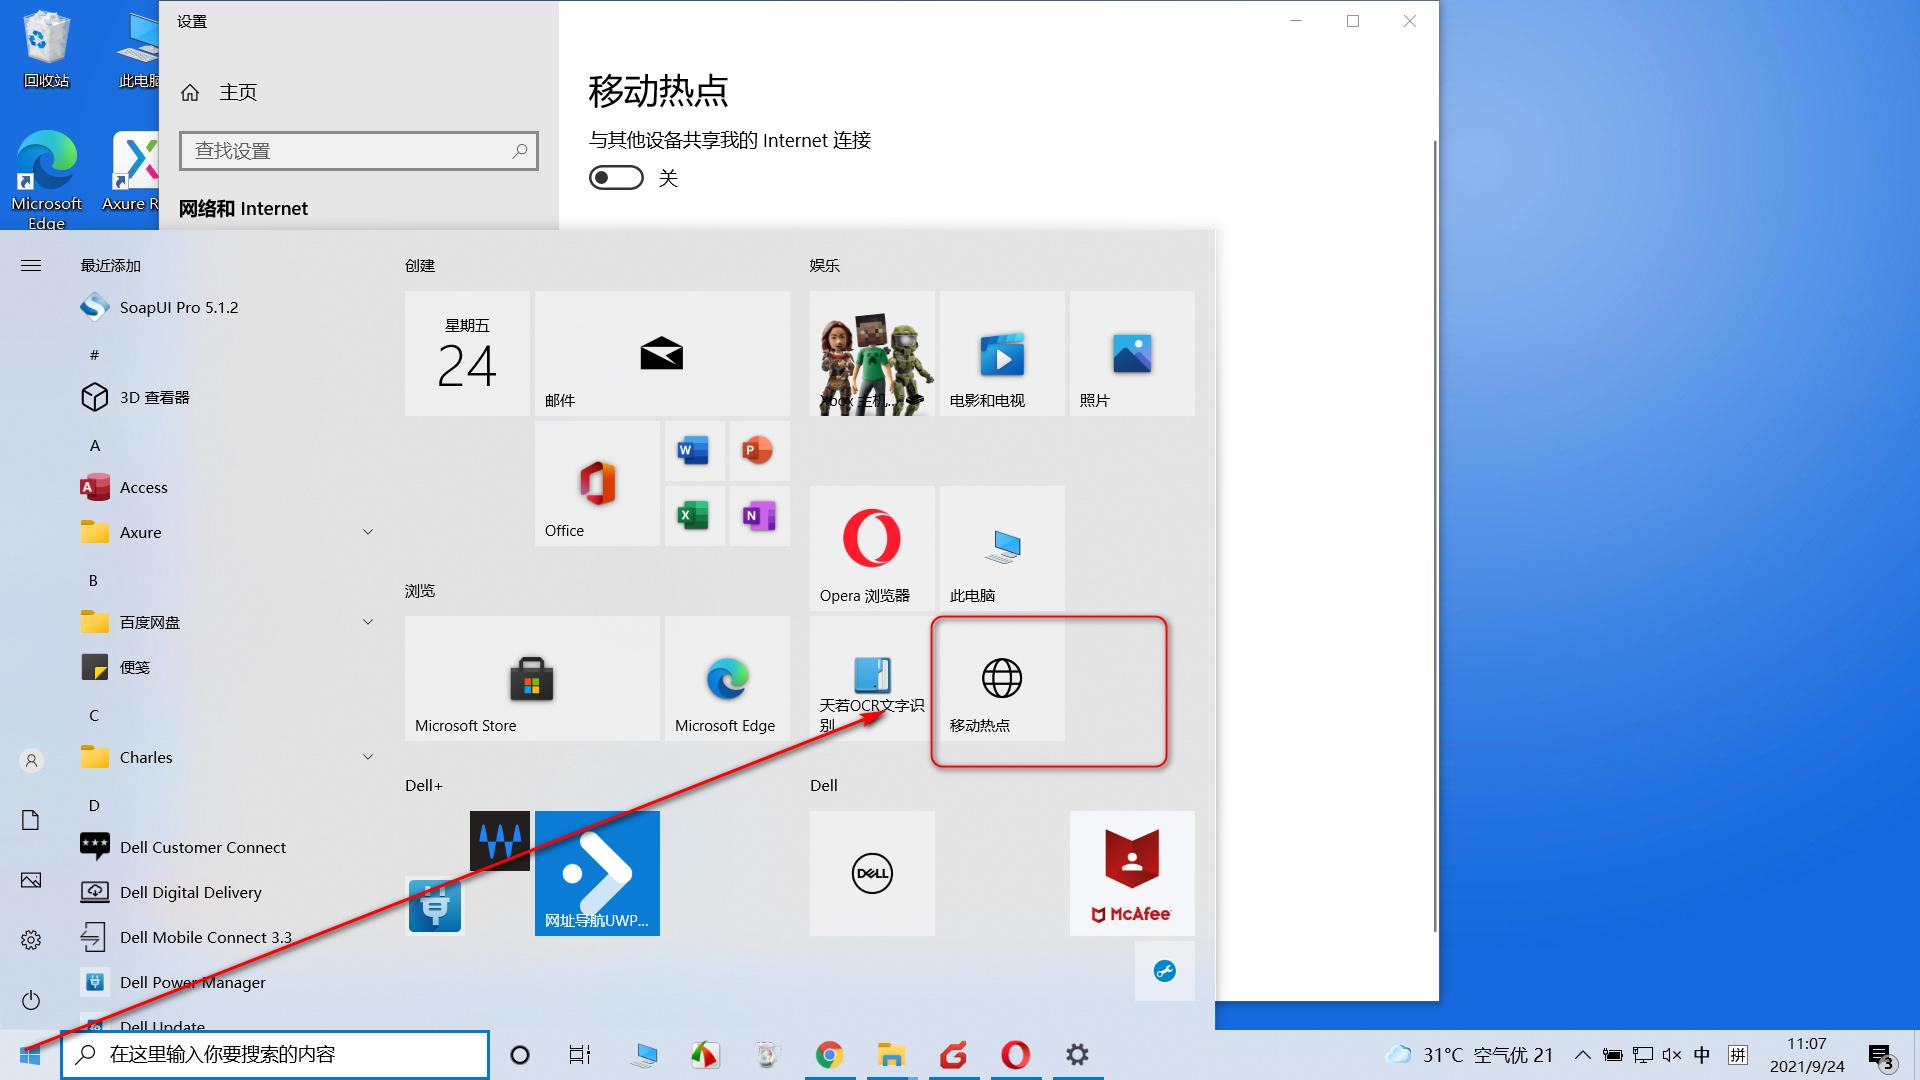This screenshot has height=1080, width=1920.
Task: Open Settings gear on taskbar
Action: pos(1077,1055)
